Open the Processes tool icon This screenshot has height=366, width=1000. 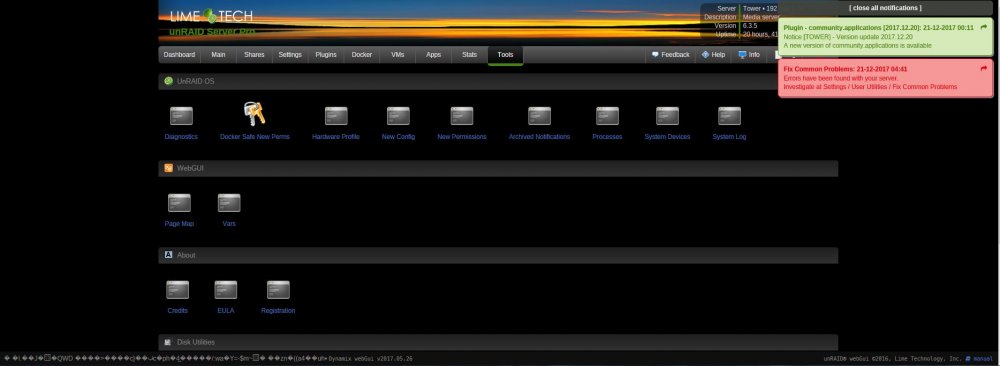607,116
